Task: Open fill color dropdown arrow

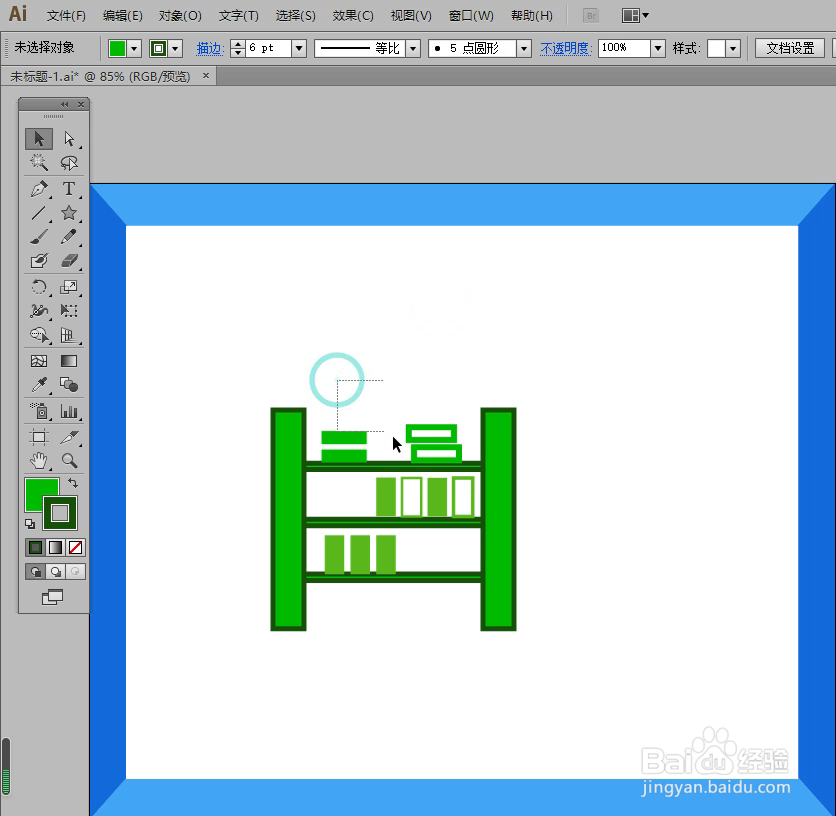Action: tap(134, 49)
